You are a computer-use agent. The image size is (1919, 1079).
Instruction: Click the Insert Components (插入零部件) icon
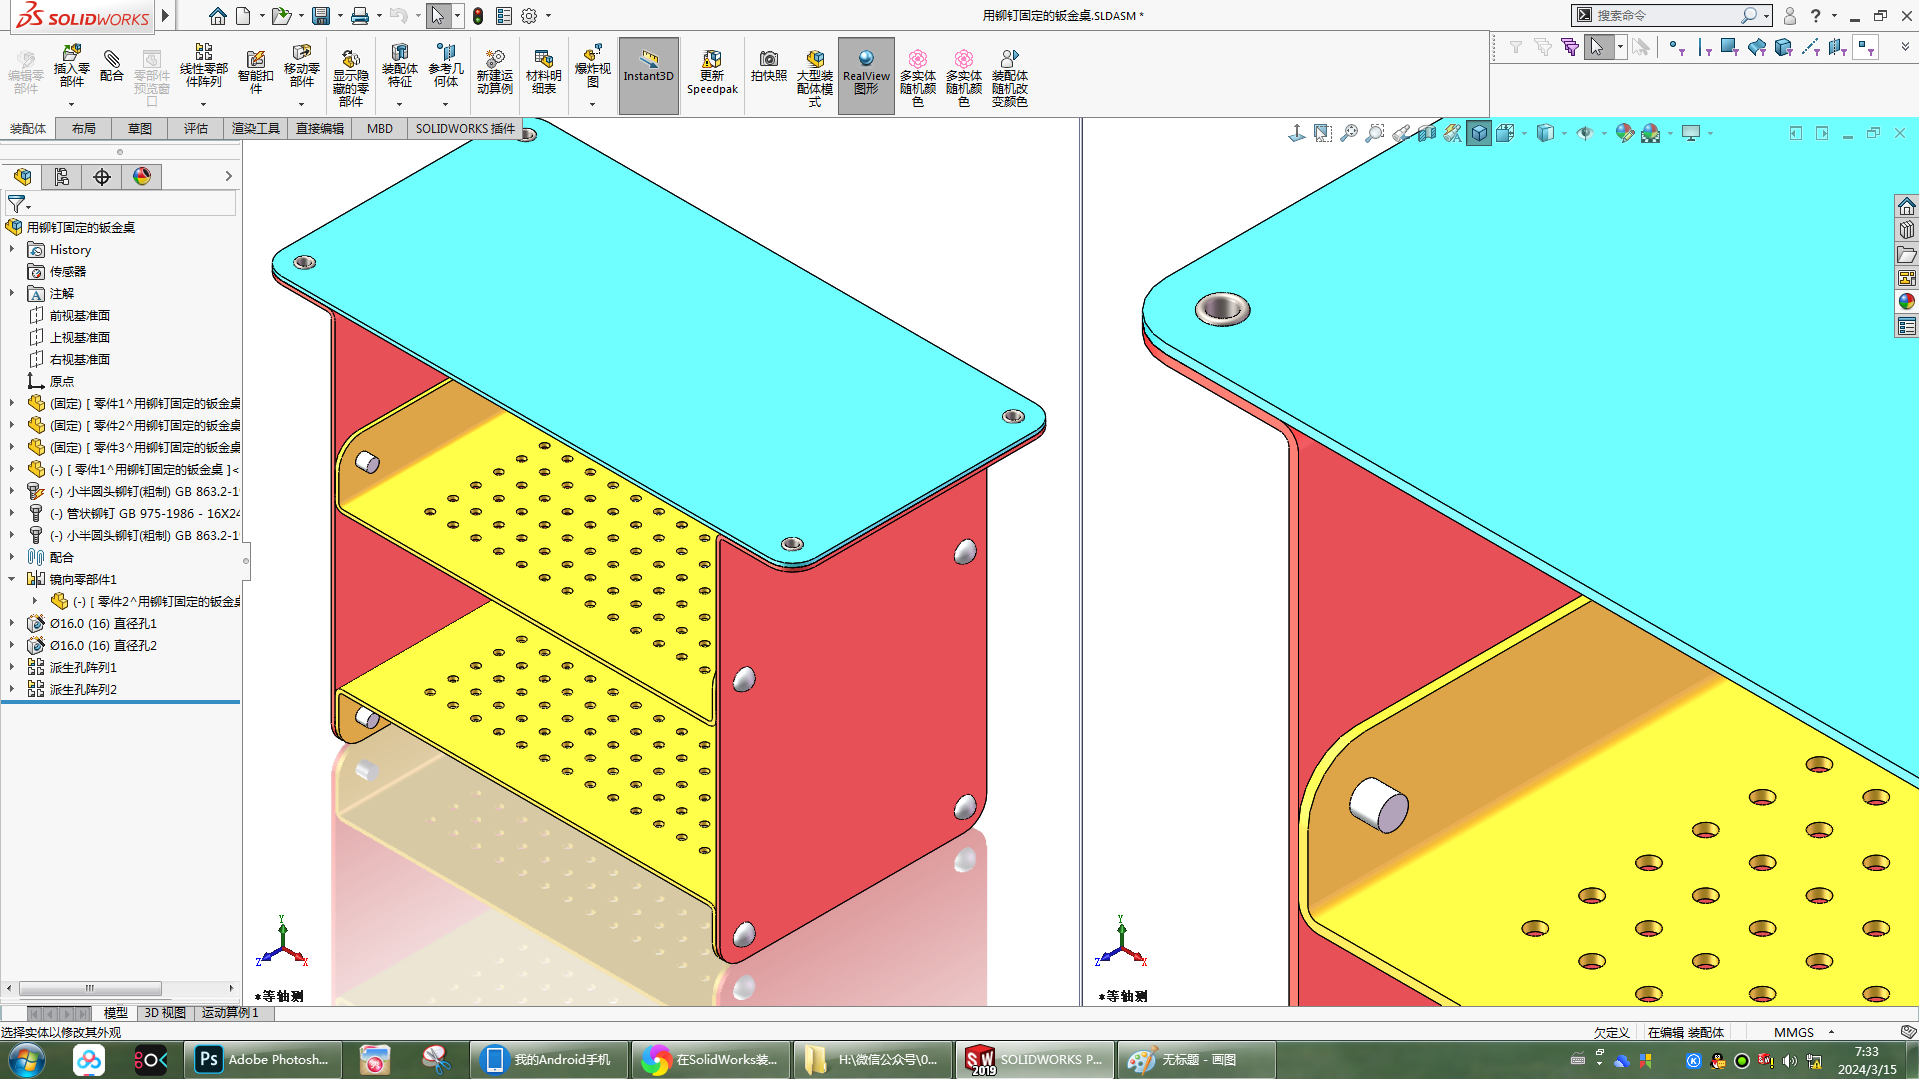point(71,67)
